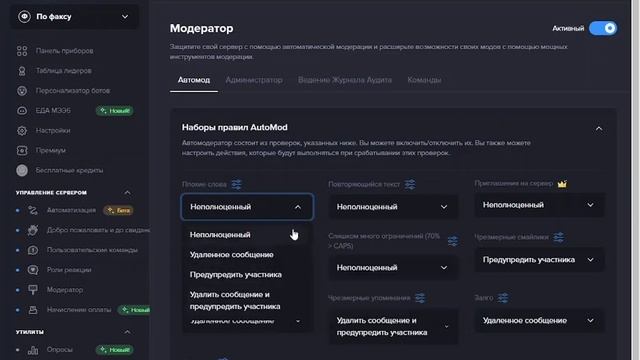This screenshot has width=640, height=360.
Task: Switch to Ведение Журнала Аудита tab
Action: pyautogui.click(x=345, y=80)
